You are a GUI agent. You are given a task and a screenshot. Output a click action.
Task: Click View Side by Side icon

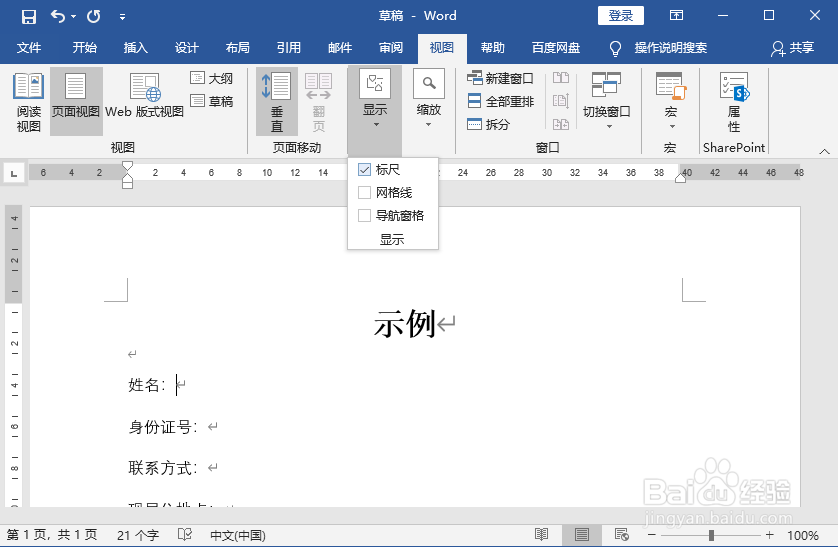[x=561, y=78]
